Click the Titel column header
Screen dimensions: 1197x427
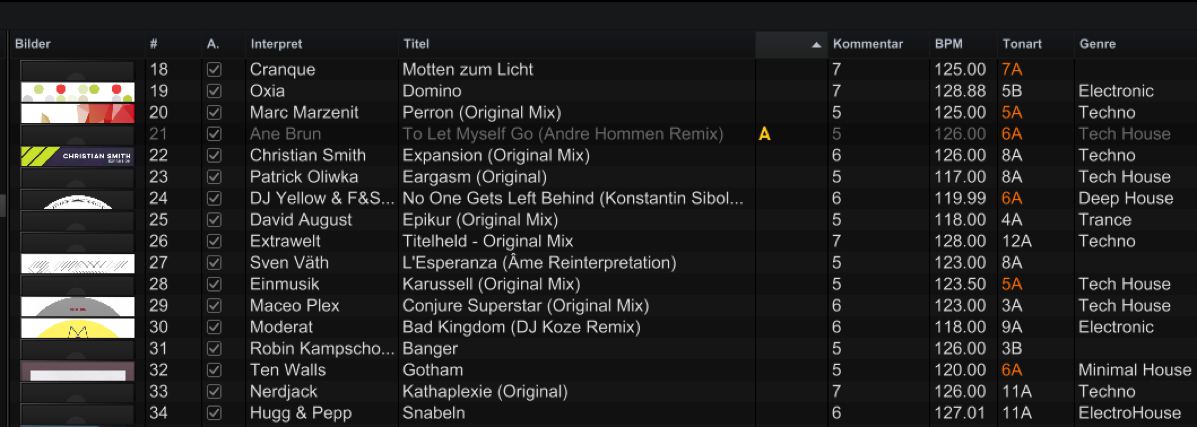pos(416,44)
